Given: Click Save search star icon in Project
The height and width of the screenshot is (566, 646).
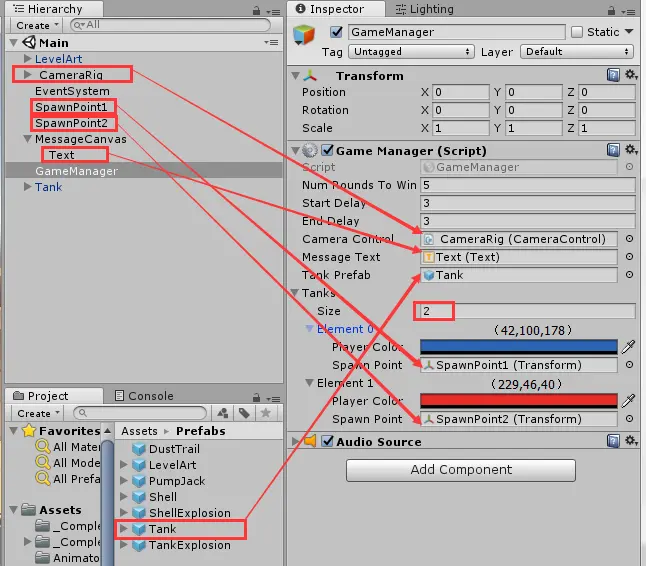Looking at the screenshot, I should pos(266,413).
